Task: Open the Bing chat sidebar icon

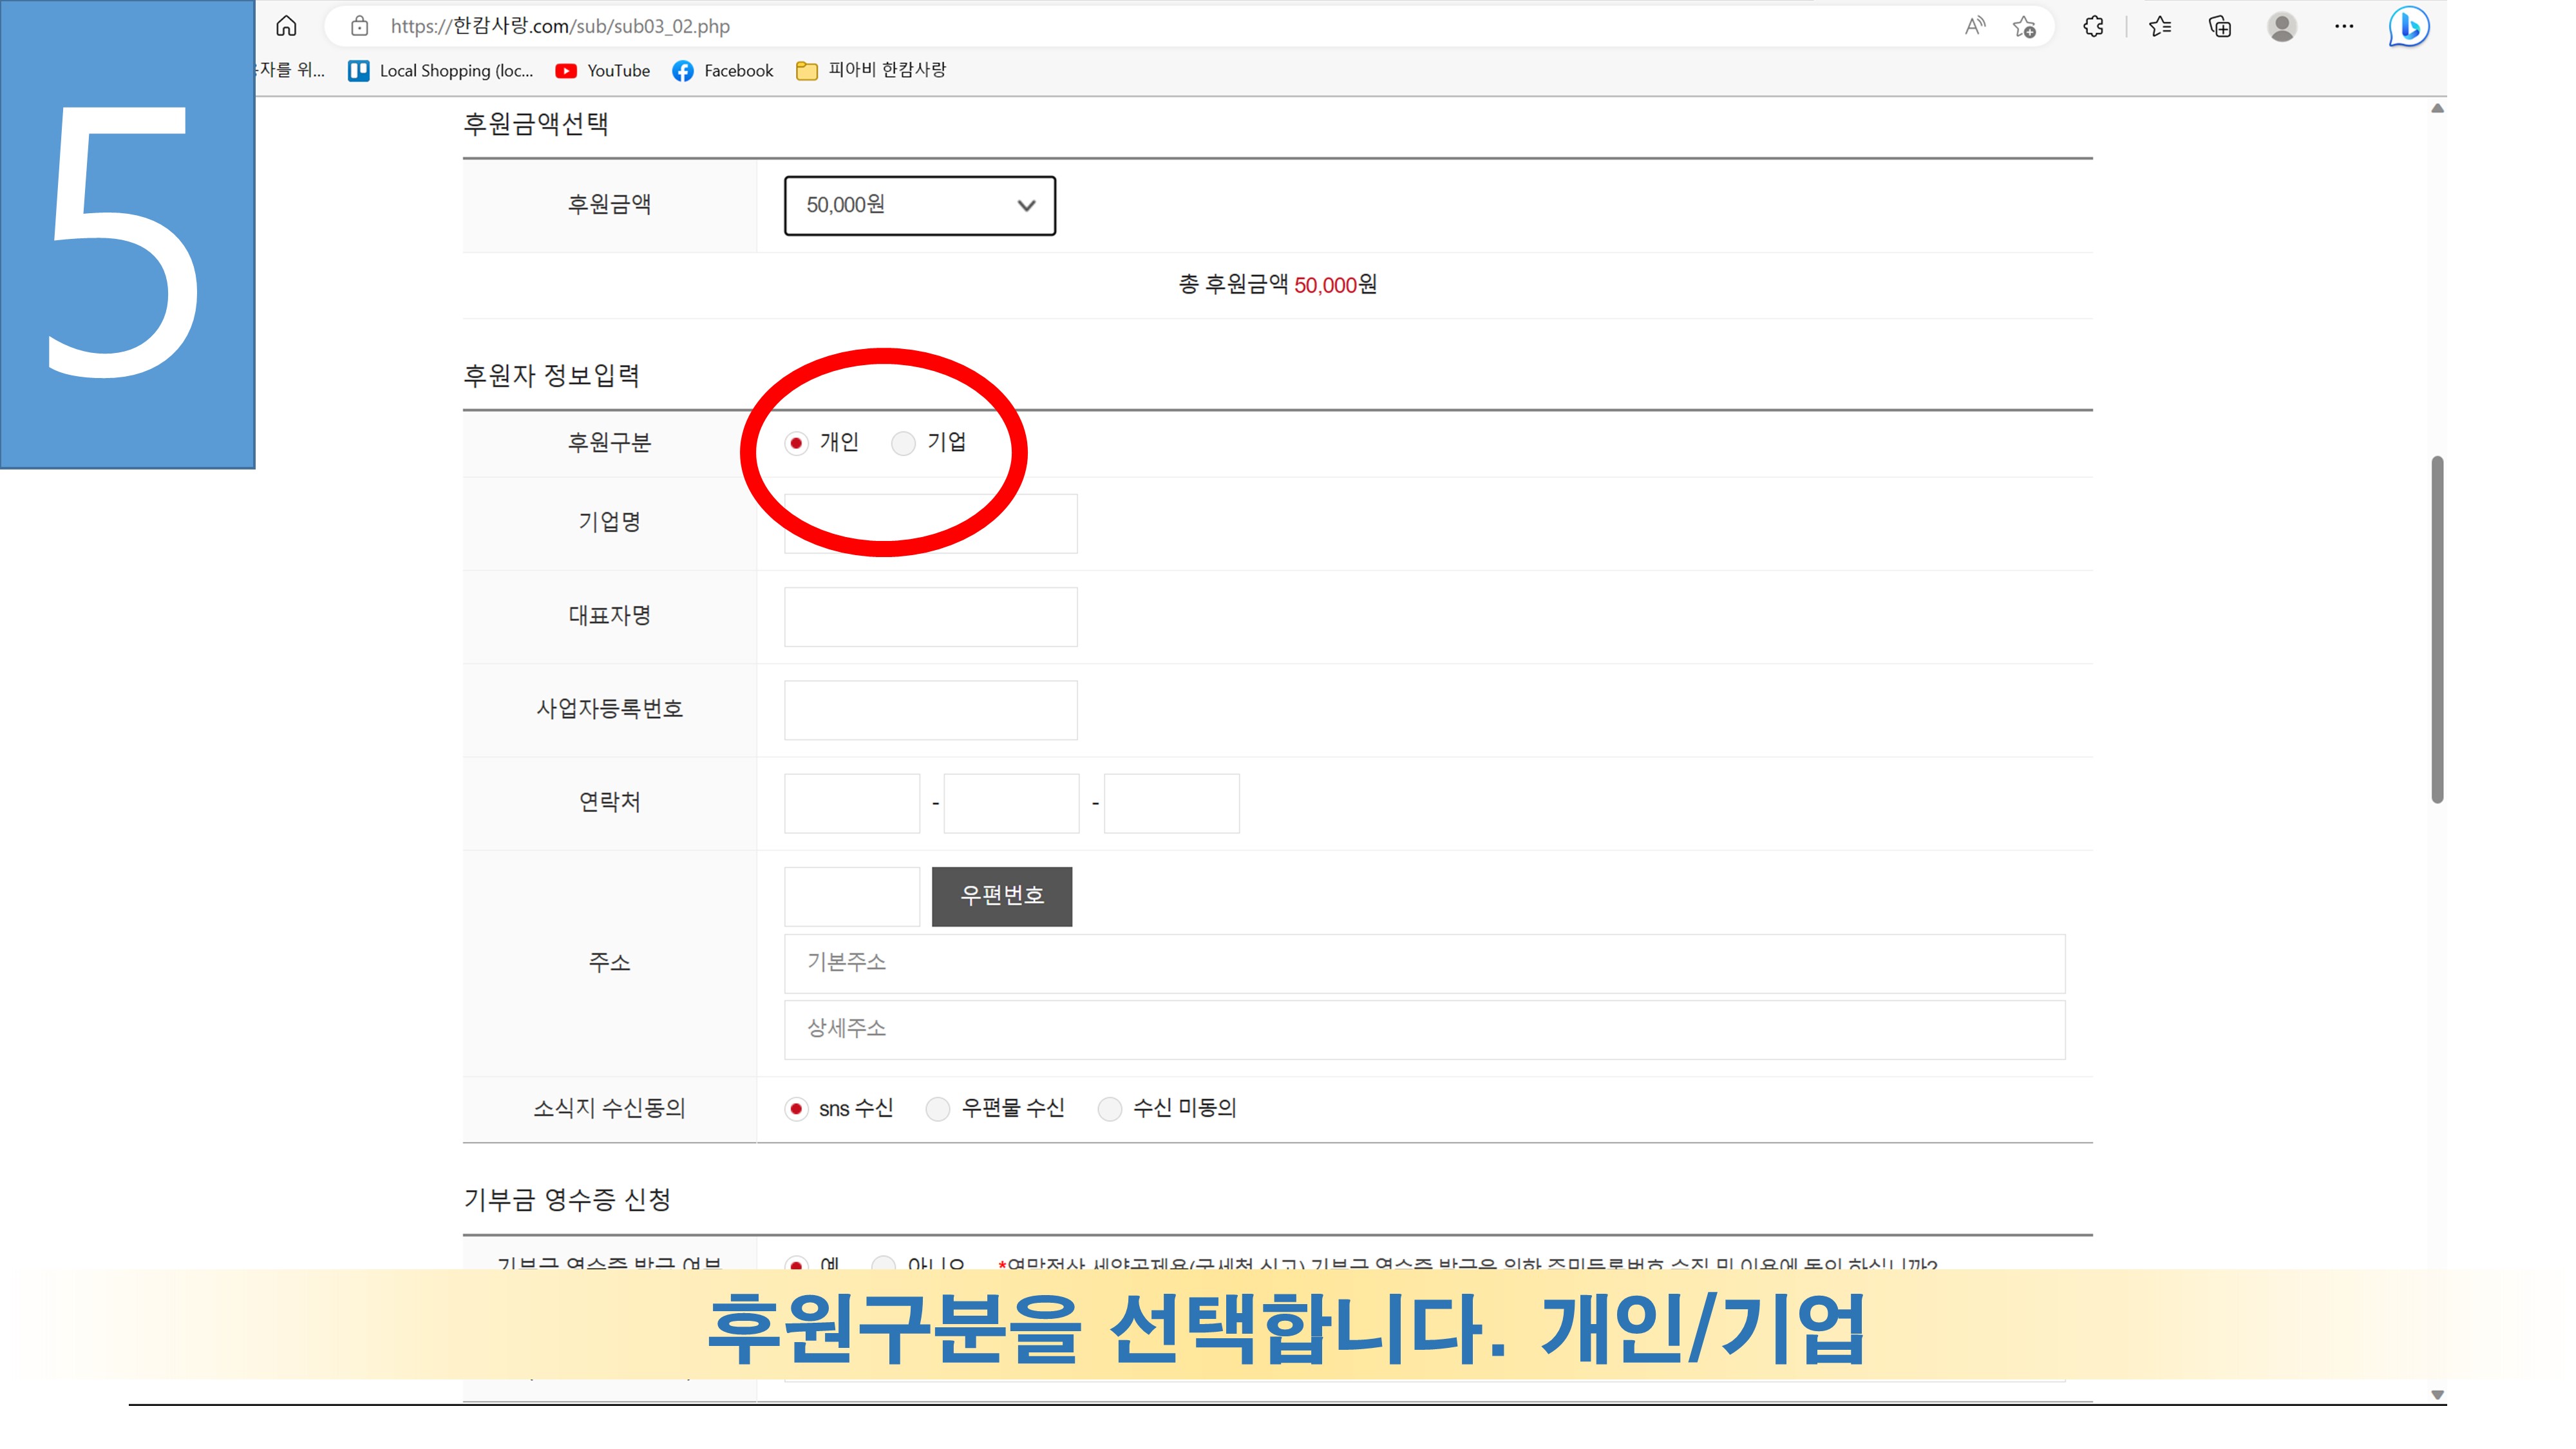Action: click(2408, 26)
